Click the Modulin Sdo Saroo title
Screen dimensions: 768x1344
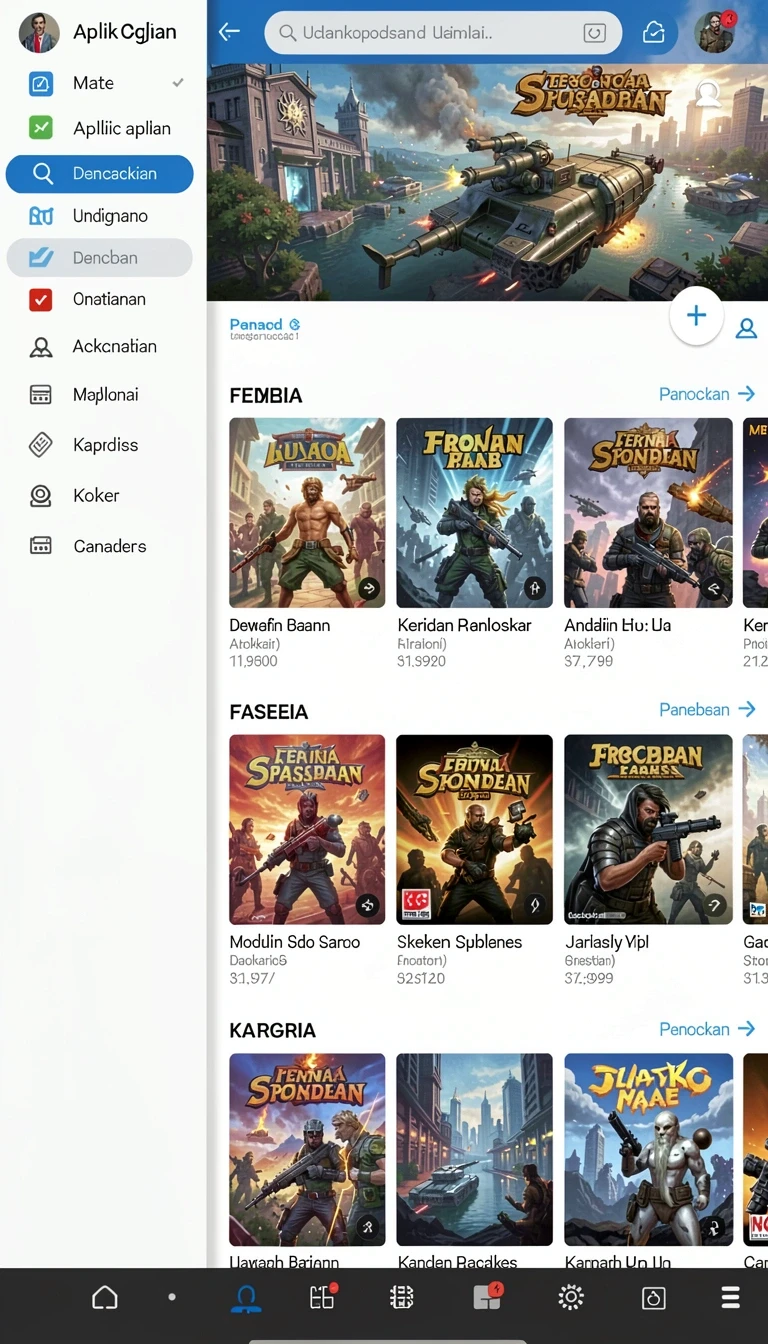pos(295,942)
